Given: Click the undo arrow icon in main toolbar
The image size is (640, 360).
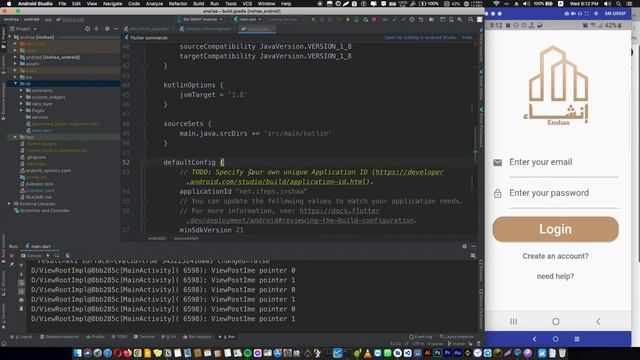Looking at the screenshot, I should pos(421,20).
